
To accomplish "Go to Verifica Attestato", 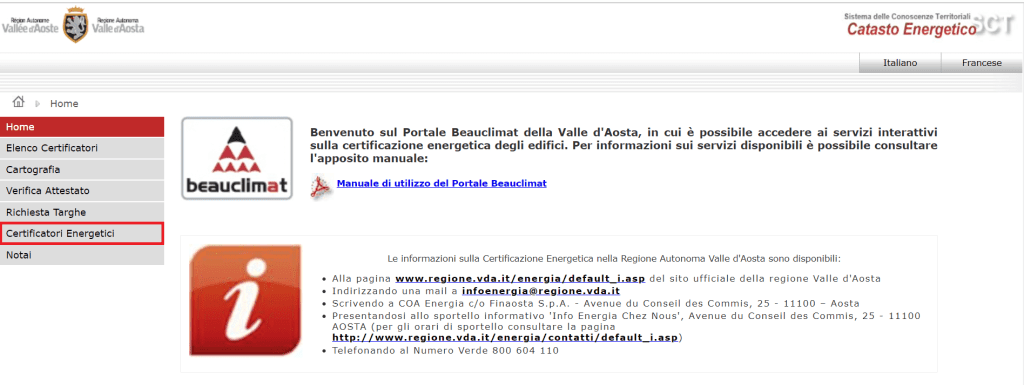I will [x=82, y=191].
